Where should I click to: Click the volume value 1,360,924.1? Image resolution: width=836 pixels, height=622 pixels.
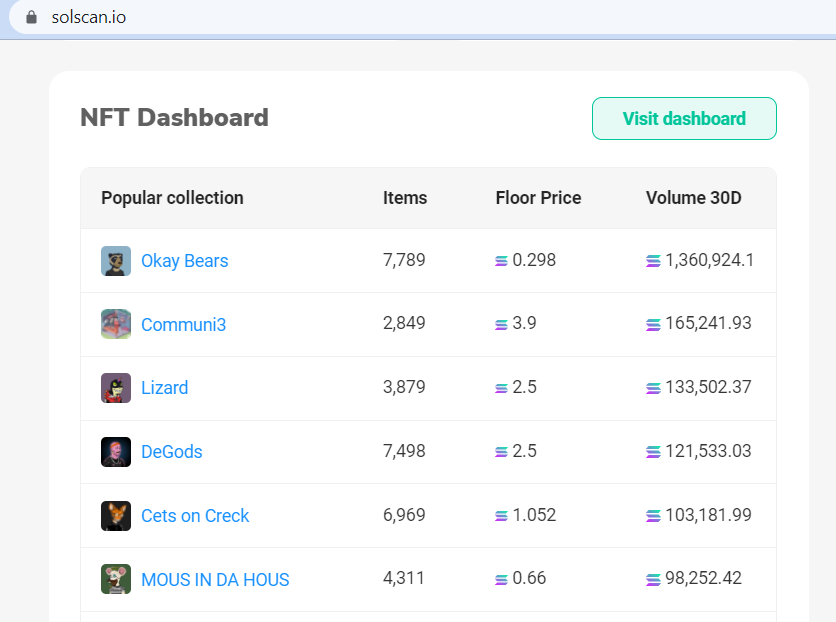710,260
